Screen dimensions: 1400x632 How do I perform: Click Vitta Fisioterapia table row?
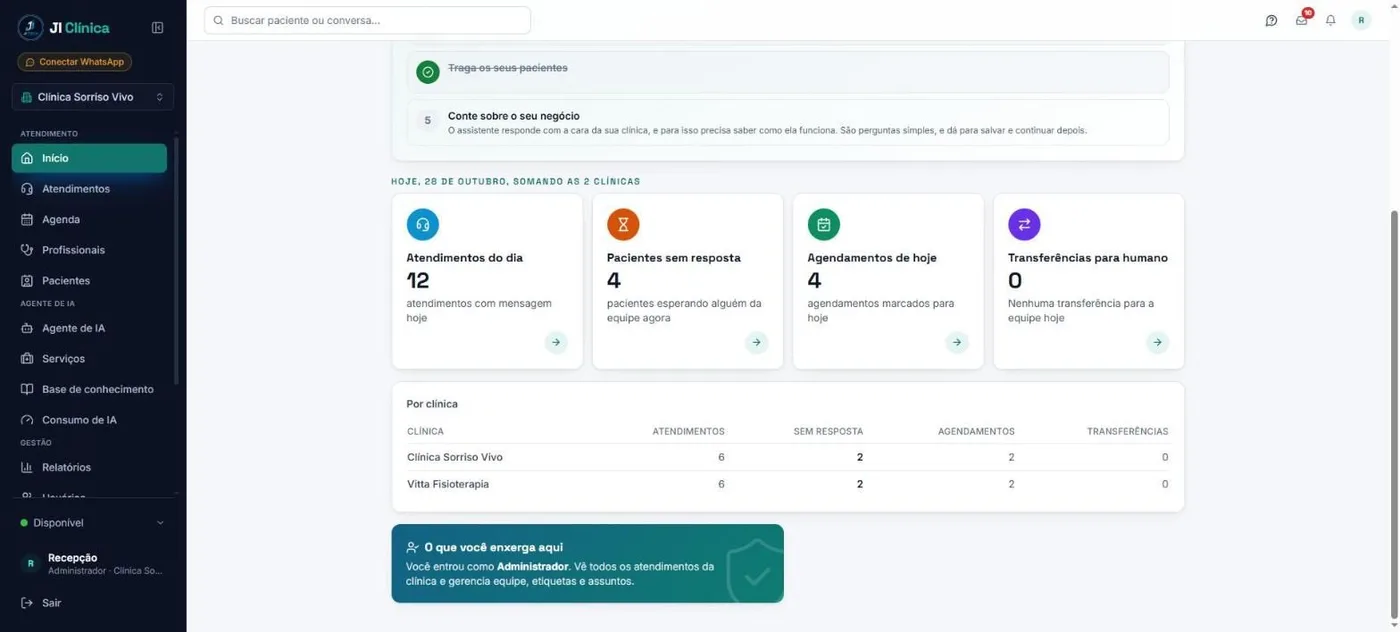787,484
